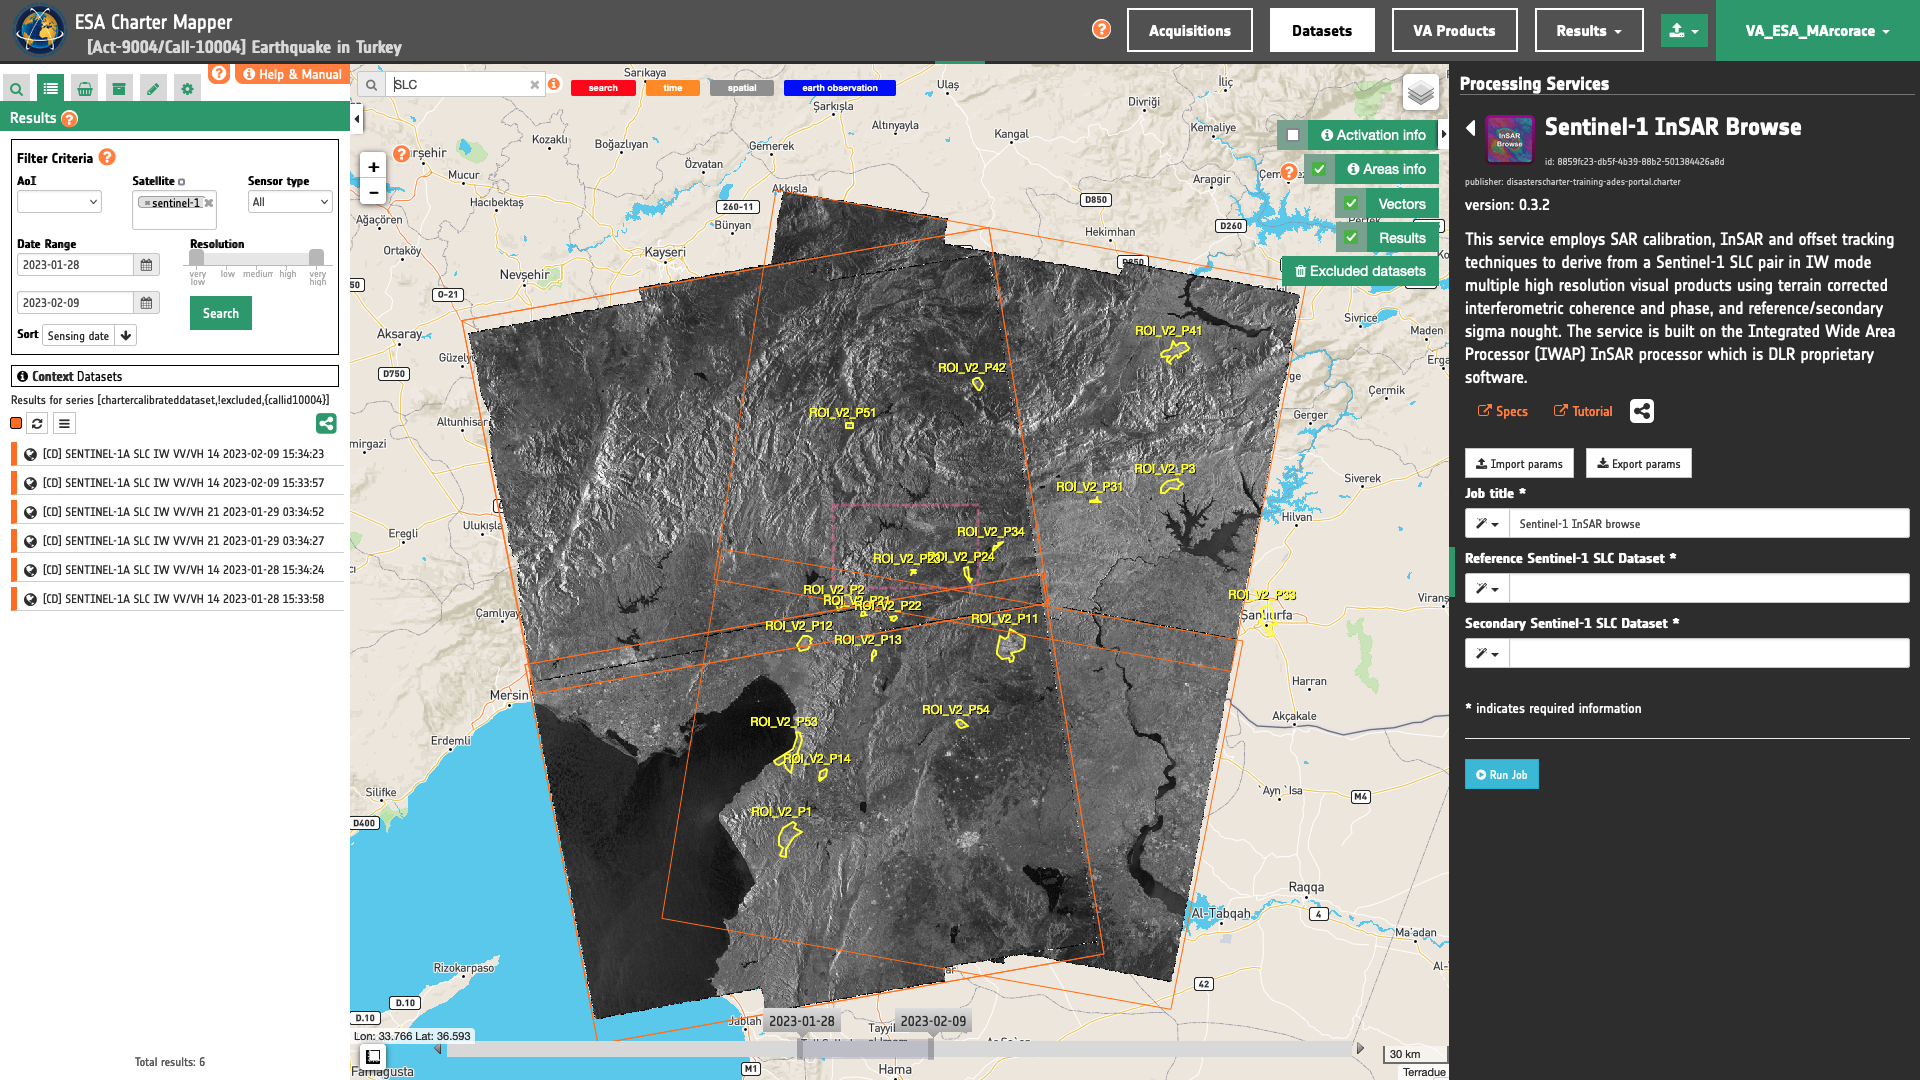
Task: Open Help & Manual
Action: point(292,74)
